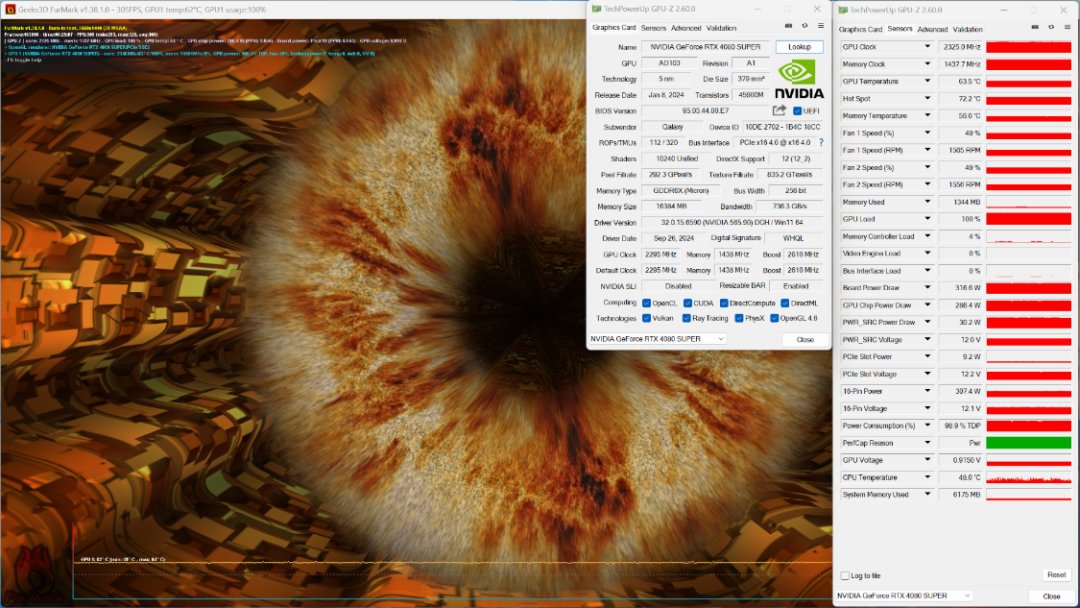This screenshot has height=608, width=1080.
Task: Click the refresh icon in Graphics Card window
Action: coord(804,26)
